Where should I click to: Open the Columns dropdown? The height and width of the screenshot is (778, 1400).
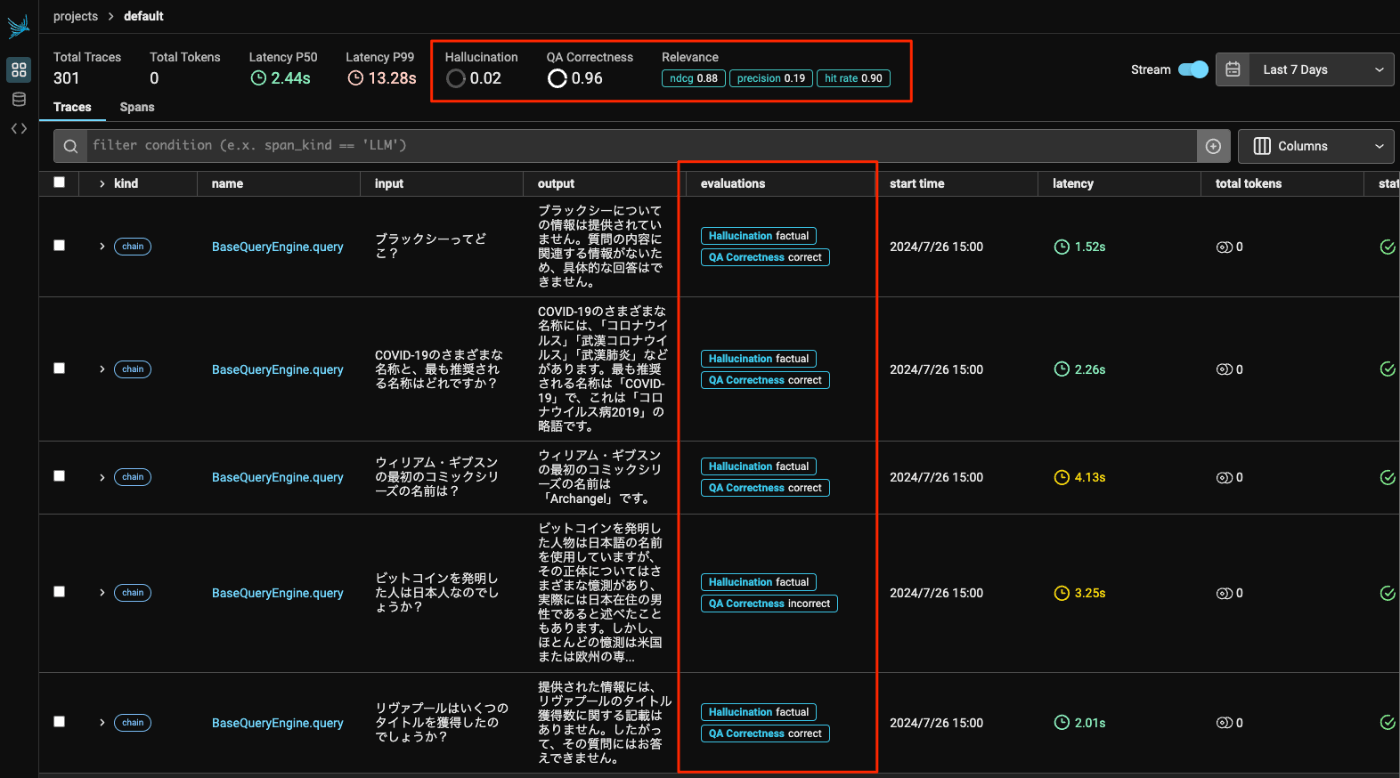[1316, 146]
